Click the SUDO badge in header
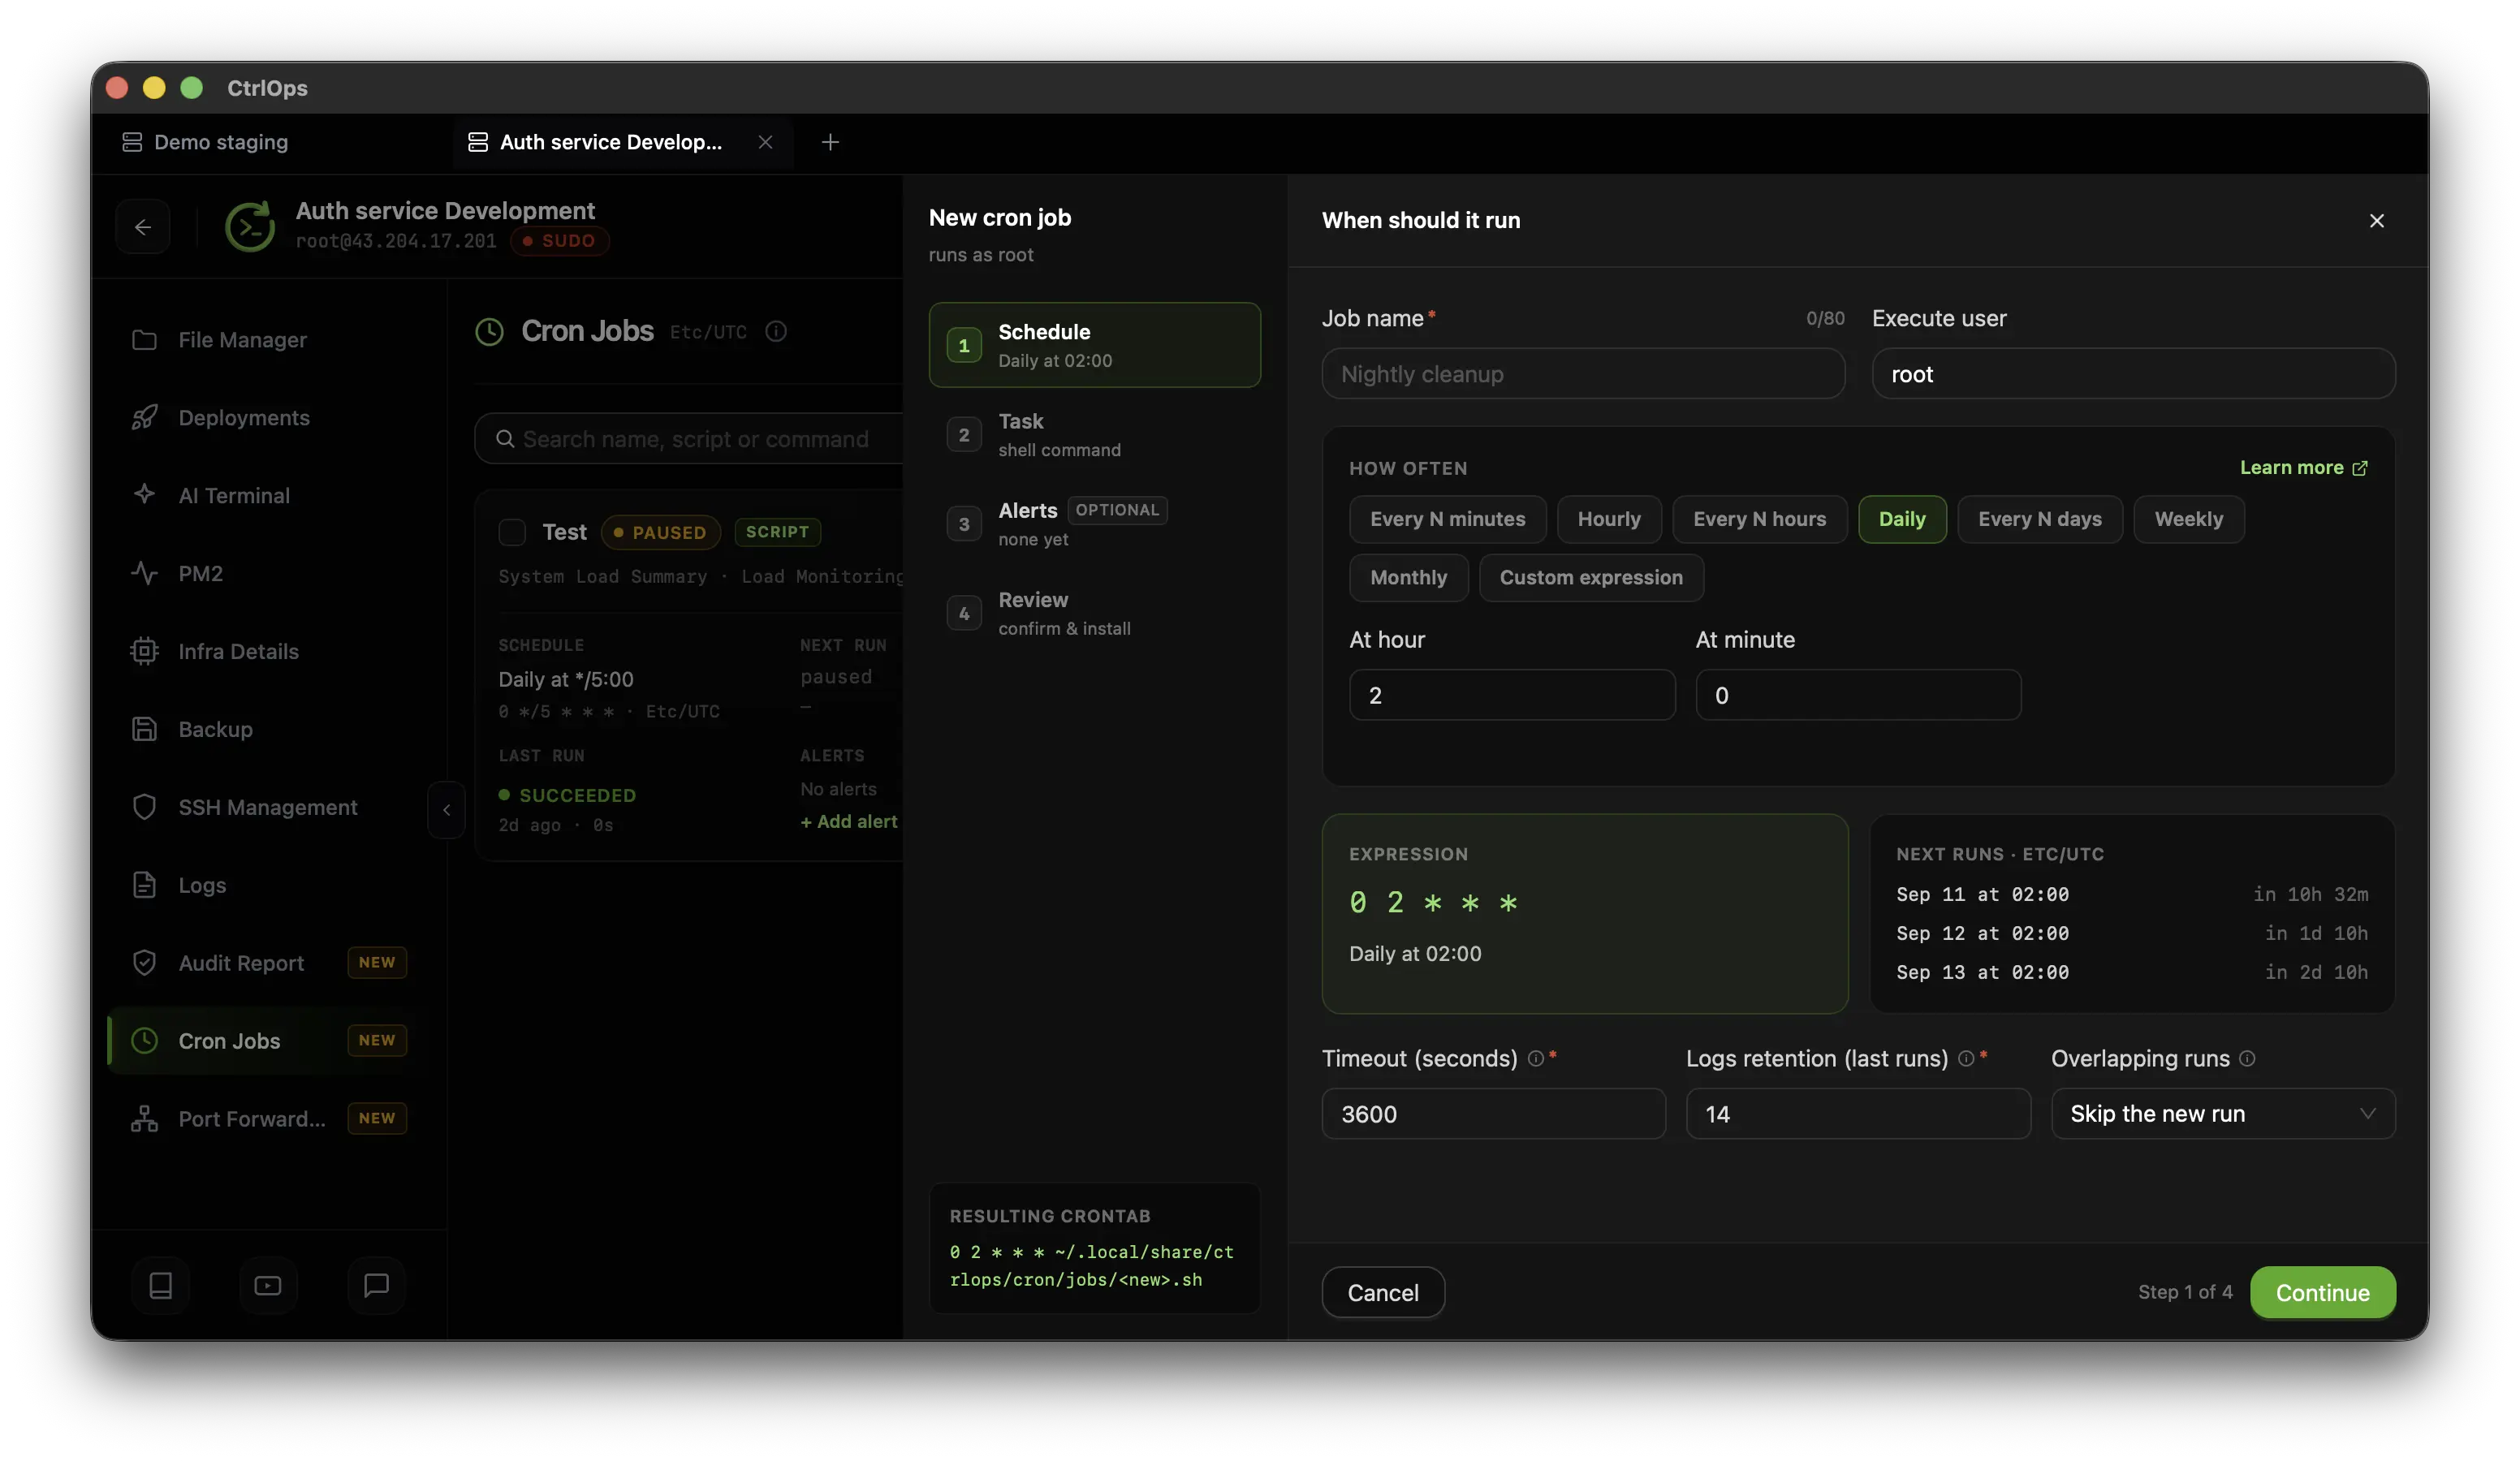Image resolution: width=2520 pixels, height=1461 pixels. 560,241
